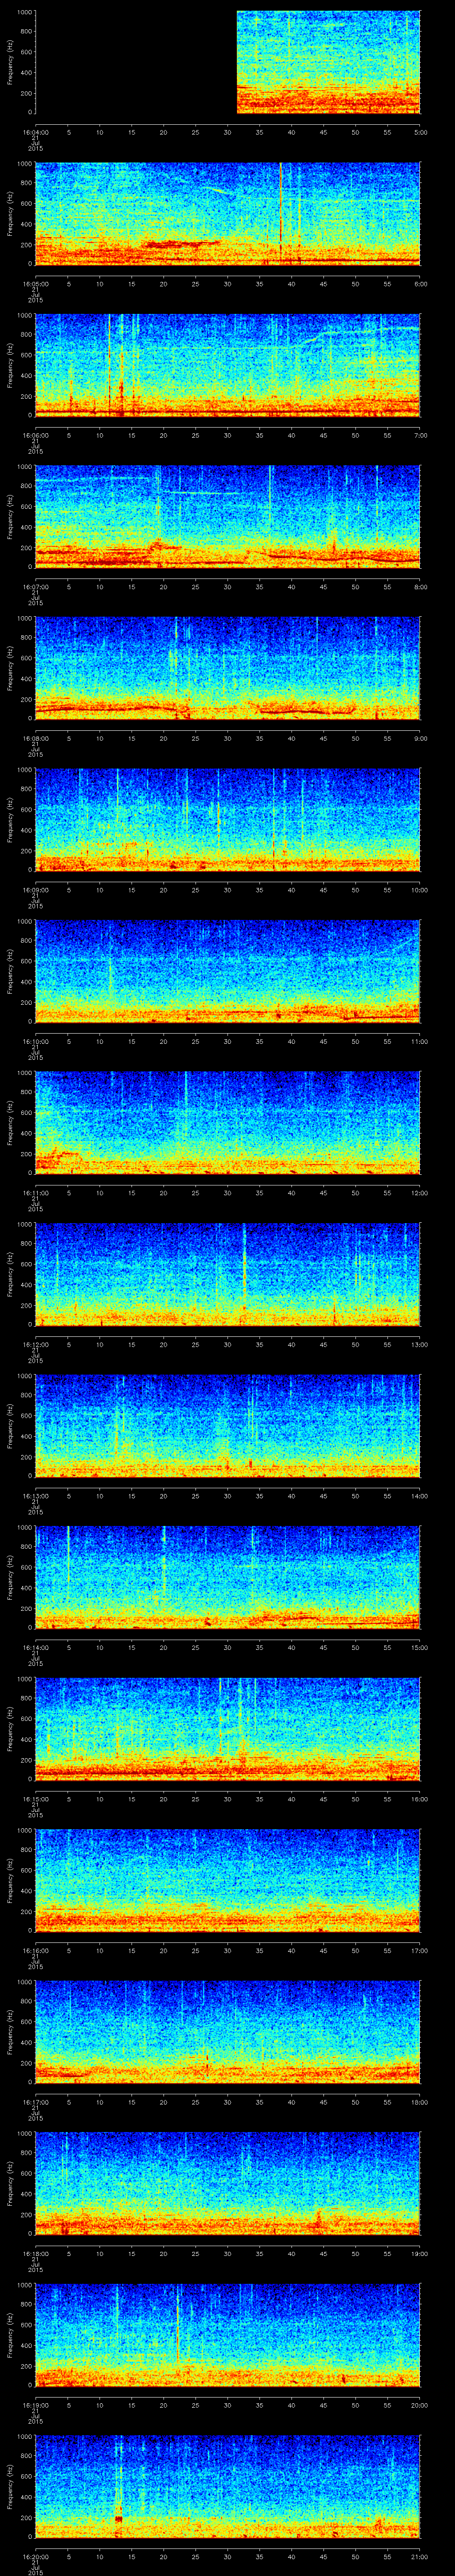The height and width of the screenshot is (2576, 455).
Task: Click the 16:13:00 start time label
Action: (36, 1496)
